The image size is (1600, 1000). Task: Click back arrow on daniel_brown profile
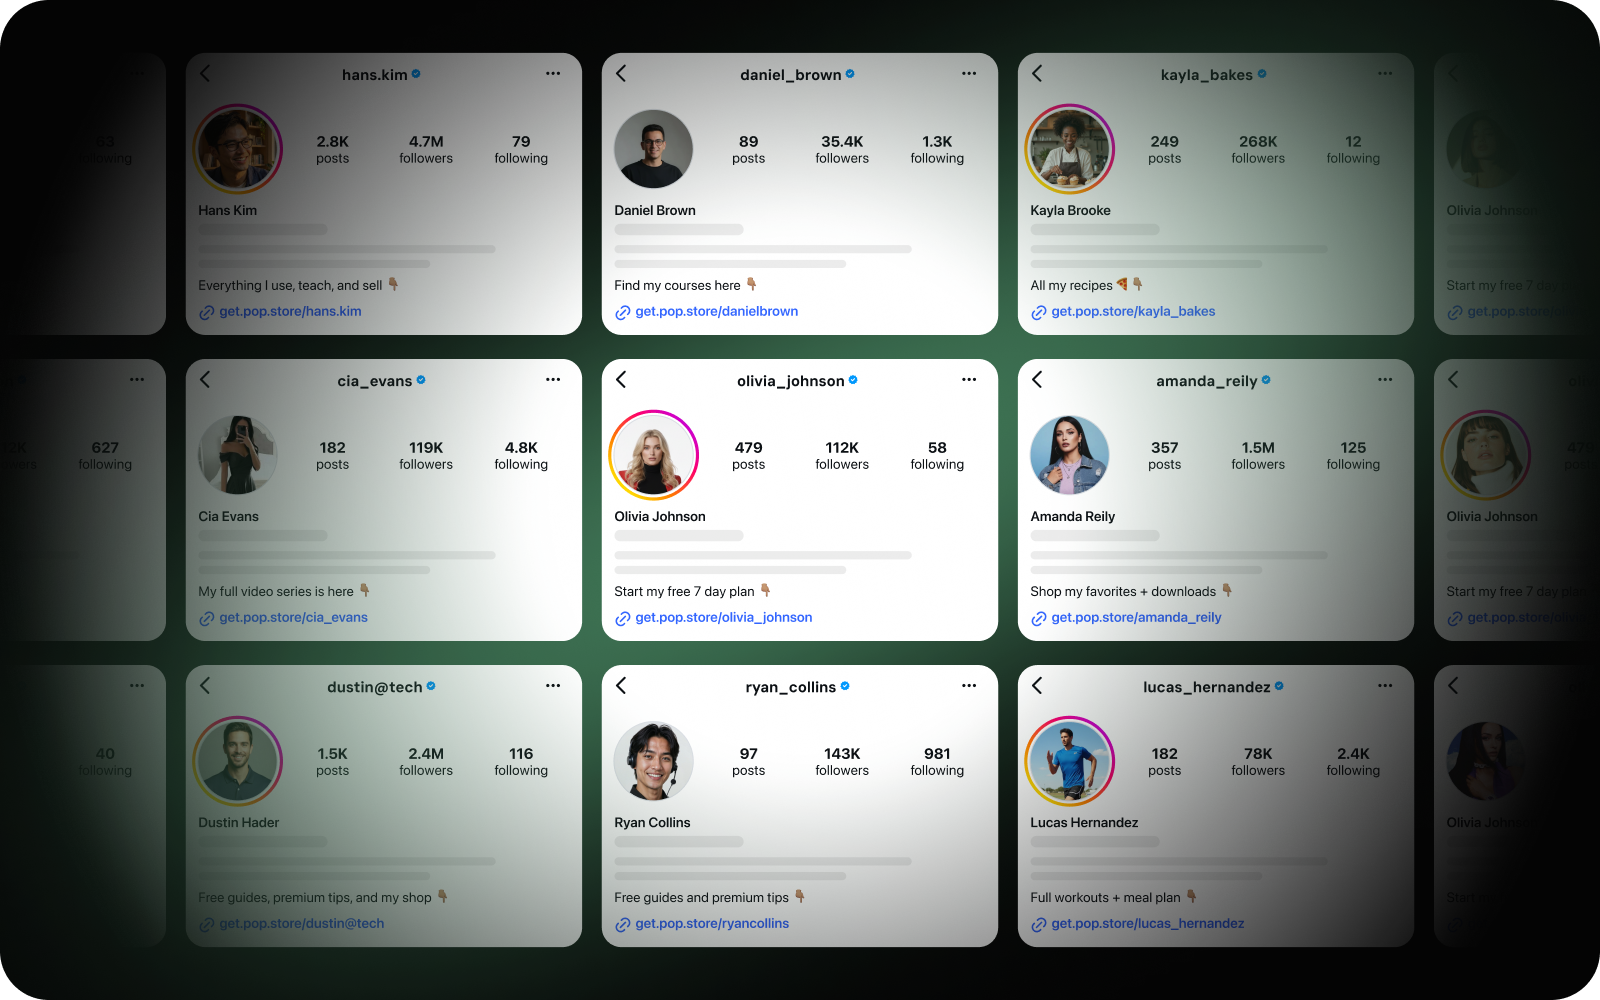coord(621,73)
